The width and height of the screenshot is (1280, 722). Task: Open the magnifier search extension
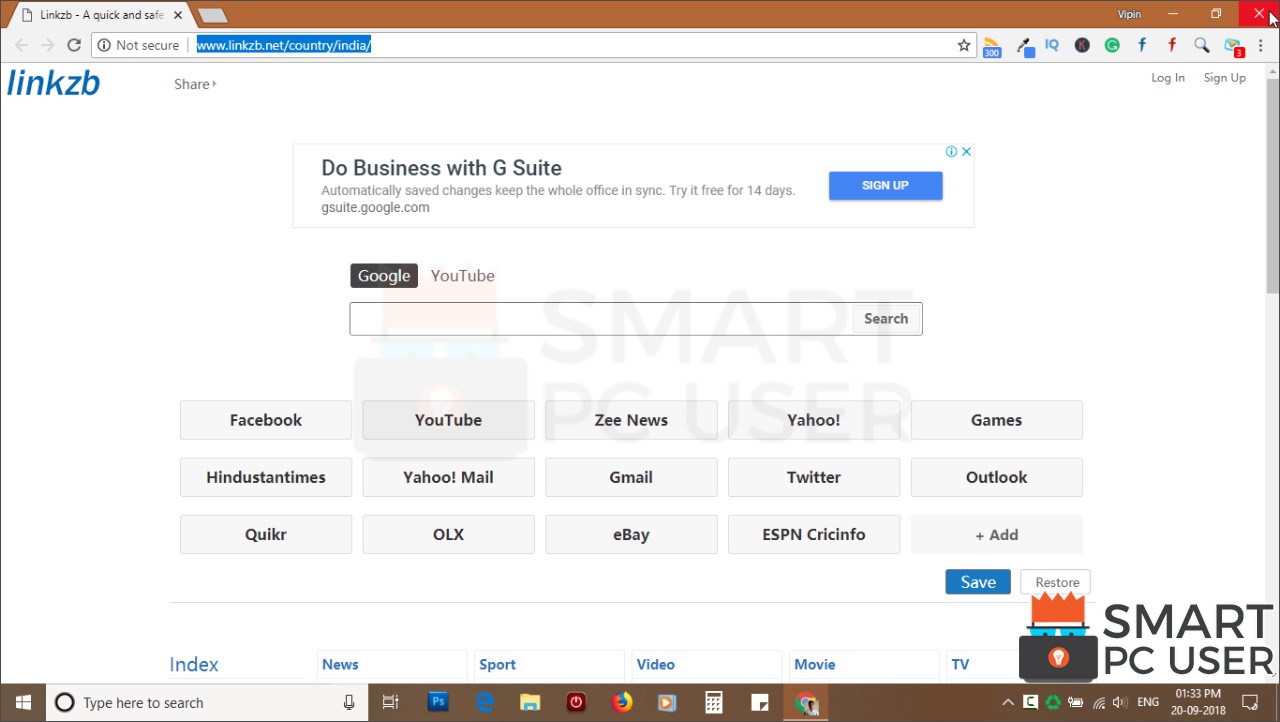pyautogui.click(x=1202, y=45)
